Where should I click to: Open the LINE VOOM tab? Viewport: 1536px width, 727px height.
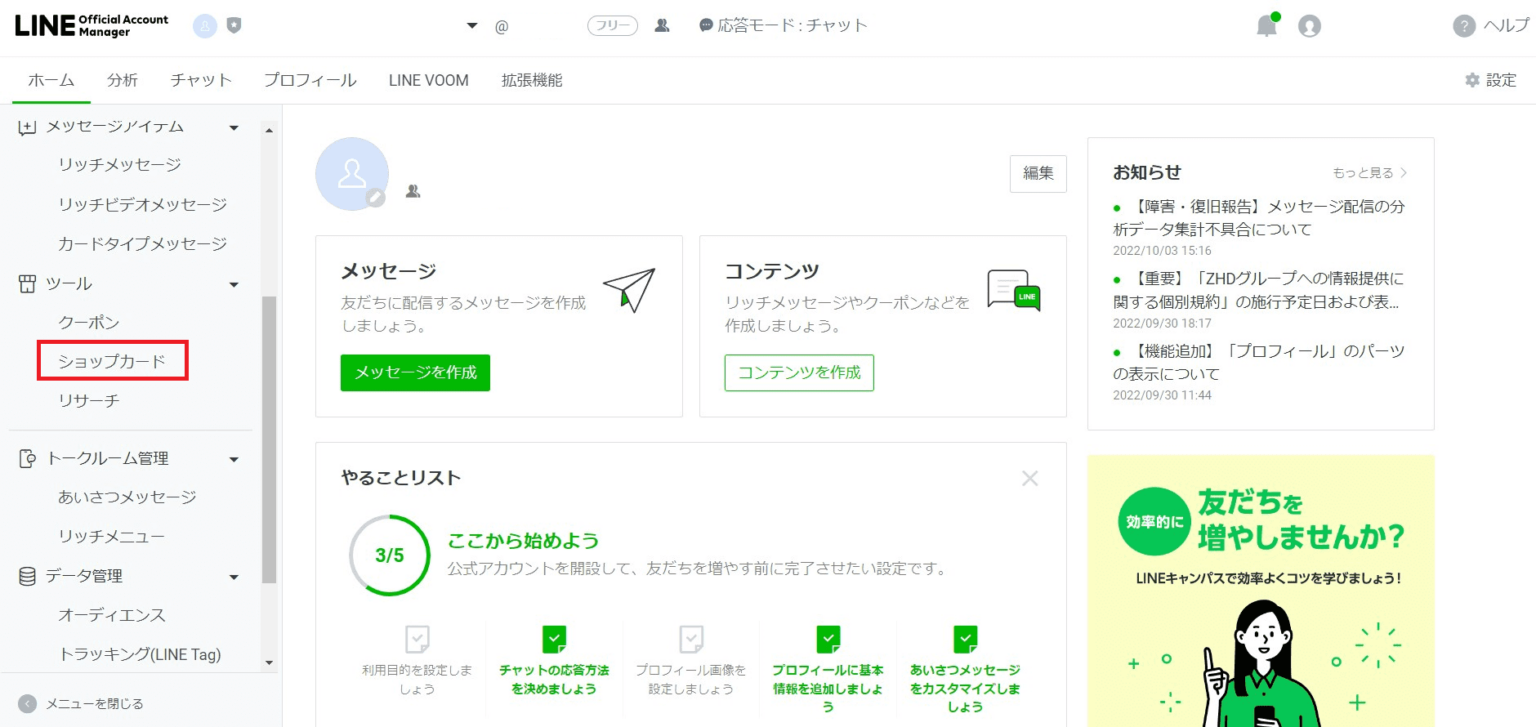coord(428,80)
